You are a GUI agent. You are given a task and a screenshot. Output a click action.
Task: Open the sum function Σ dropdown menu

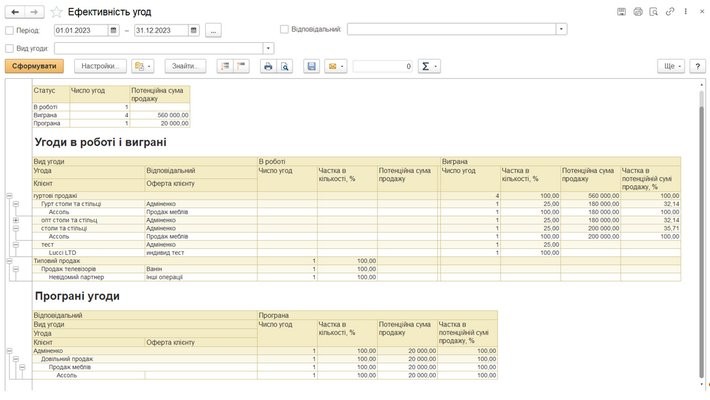428,66
